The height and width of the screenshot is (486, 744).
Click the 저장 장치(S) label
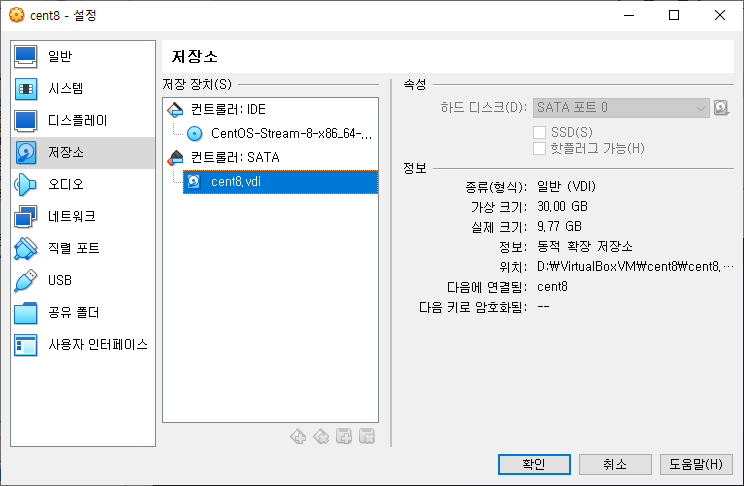tap(197, 84)
